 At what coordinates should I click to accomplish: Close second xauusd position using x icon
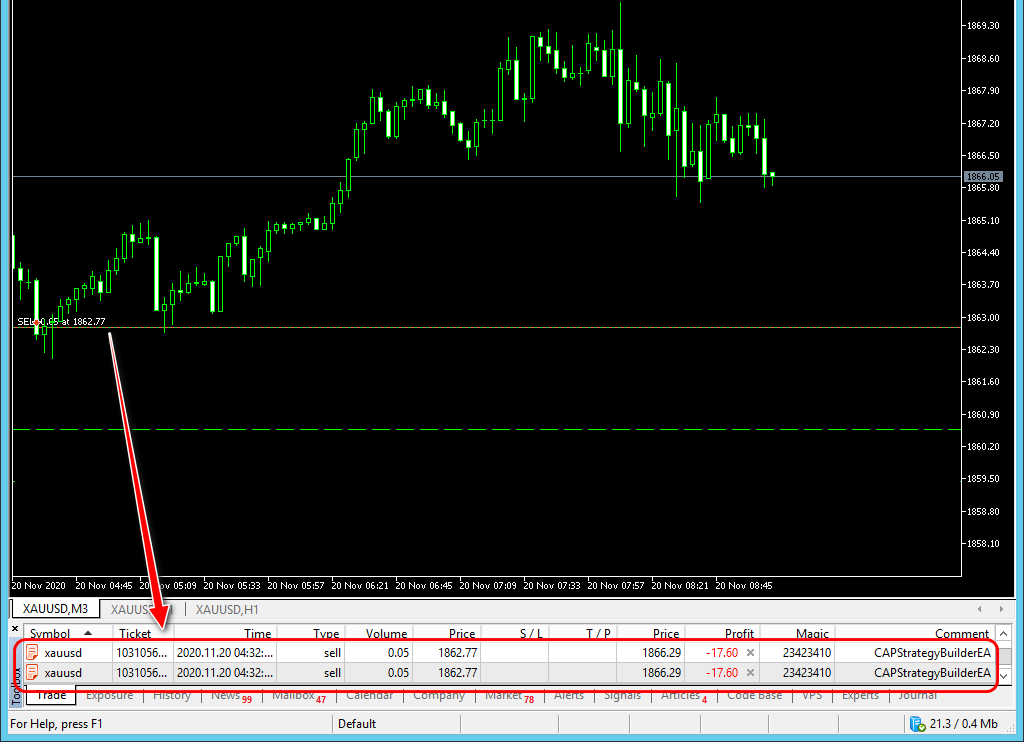(x=750, y=673)
